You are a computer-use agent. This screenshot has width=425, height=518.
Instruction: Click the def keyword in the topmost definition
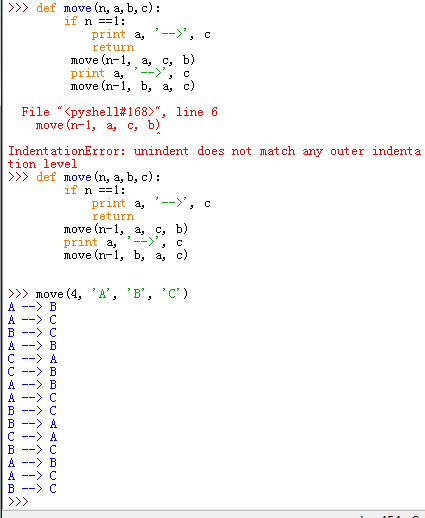(46, 8)
